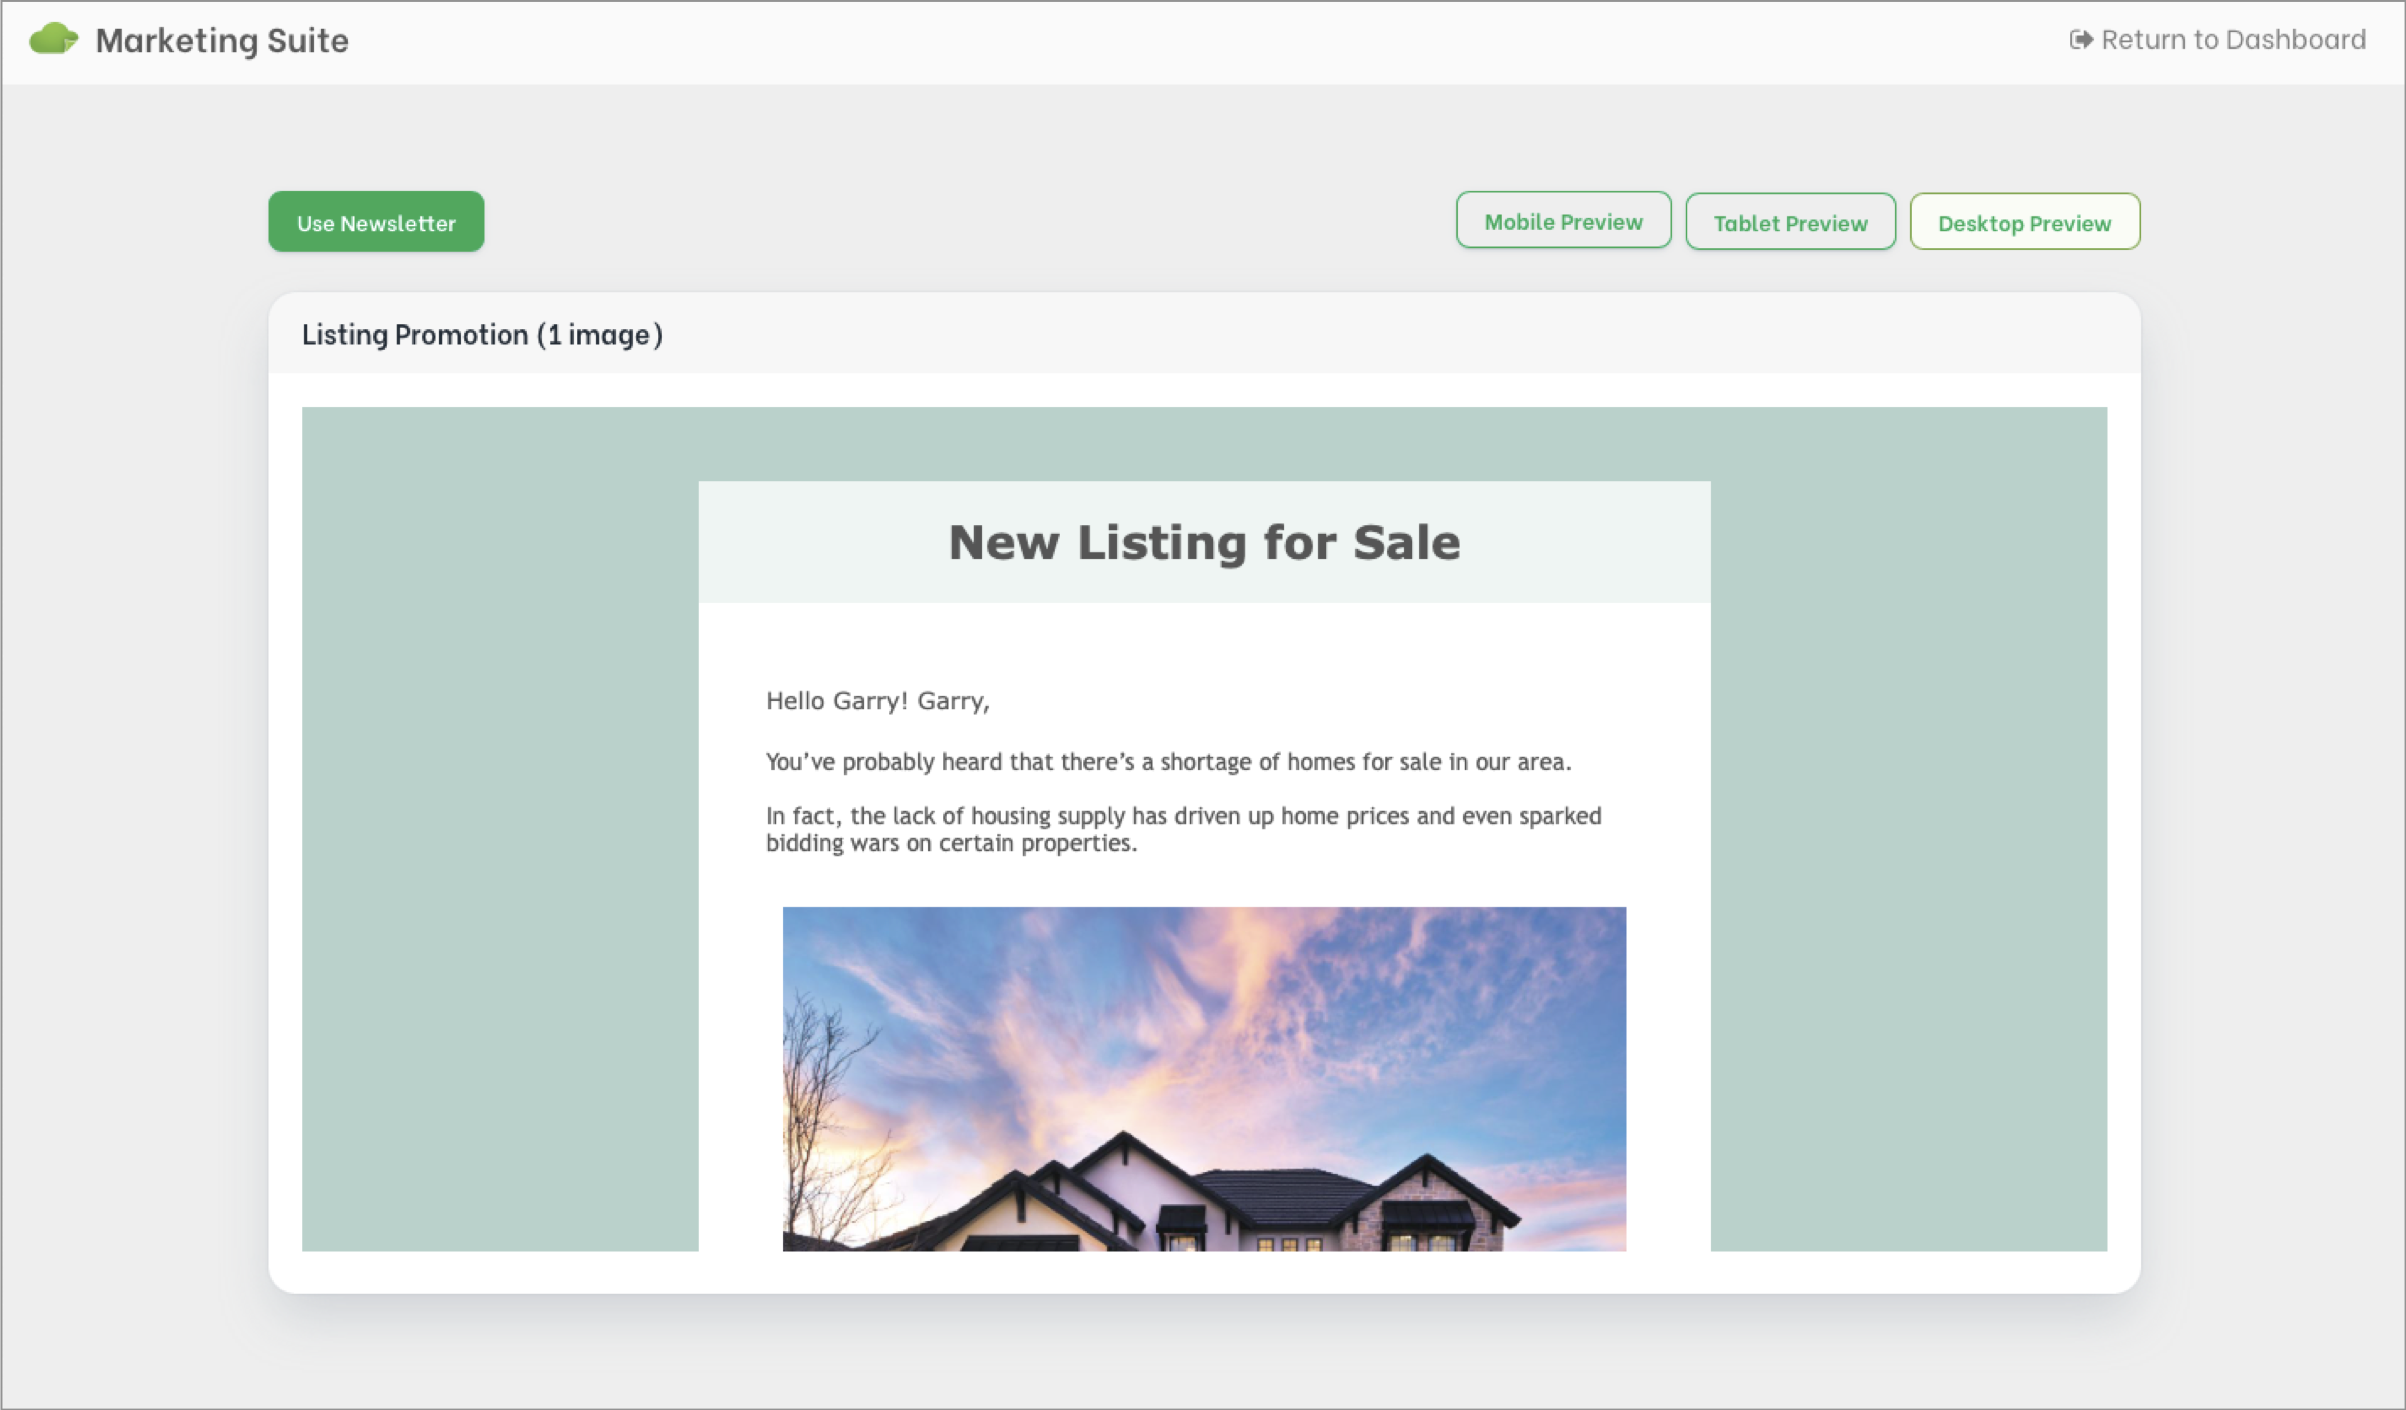Click the New Listing for Sale headline
The image size is (2406, 1410).
pos(1203,542)
